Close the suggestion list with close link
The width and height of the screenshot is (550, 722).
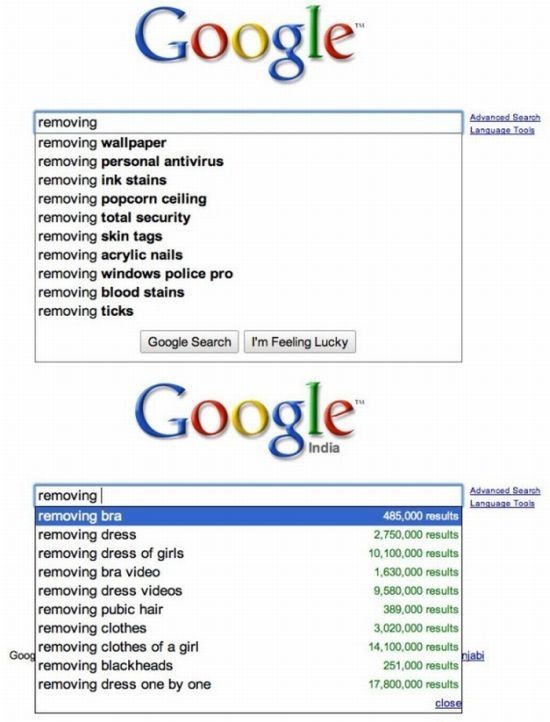[x=448, y=703]
